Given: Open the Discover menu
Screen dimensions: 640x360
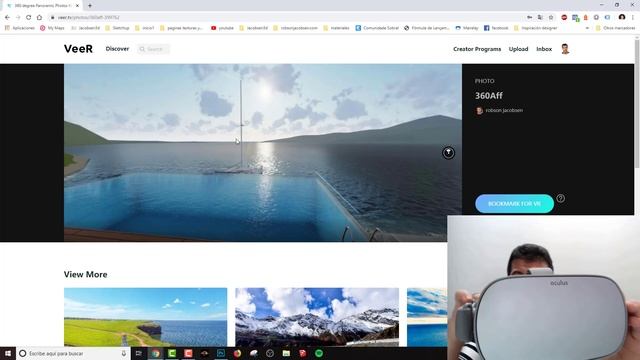Looking at the screenshot, I should point(117,49).
